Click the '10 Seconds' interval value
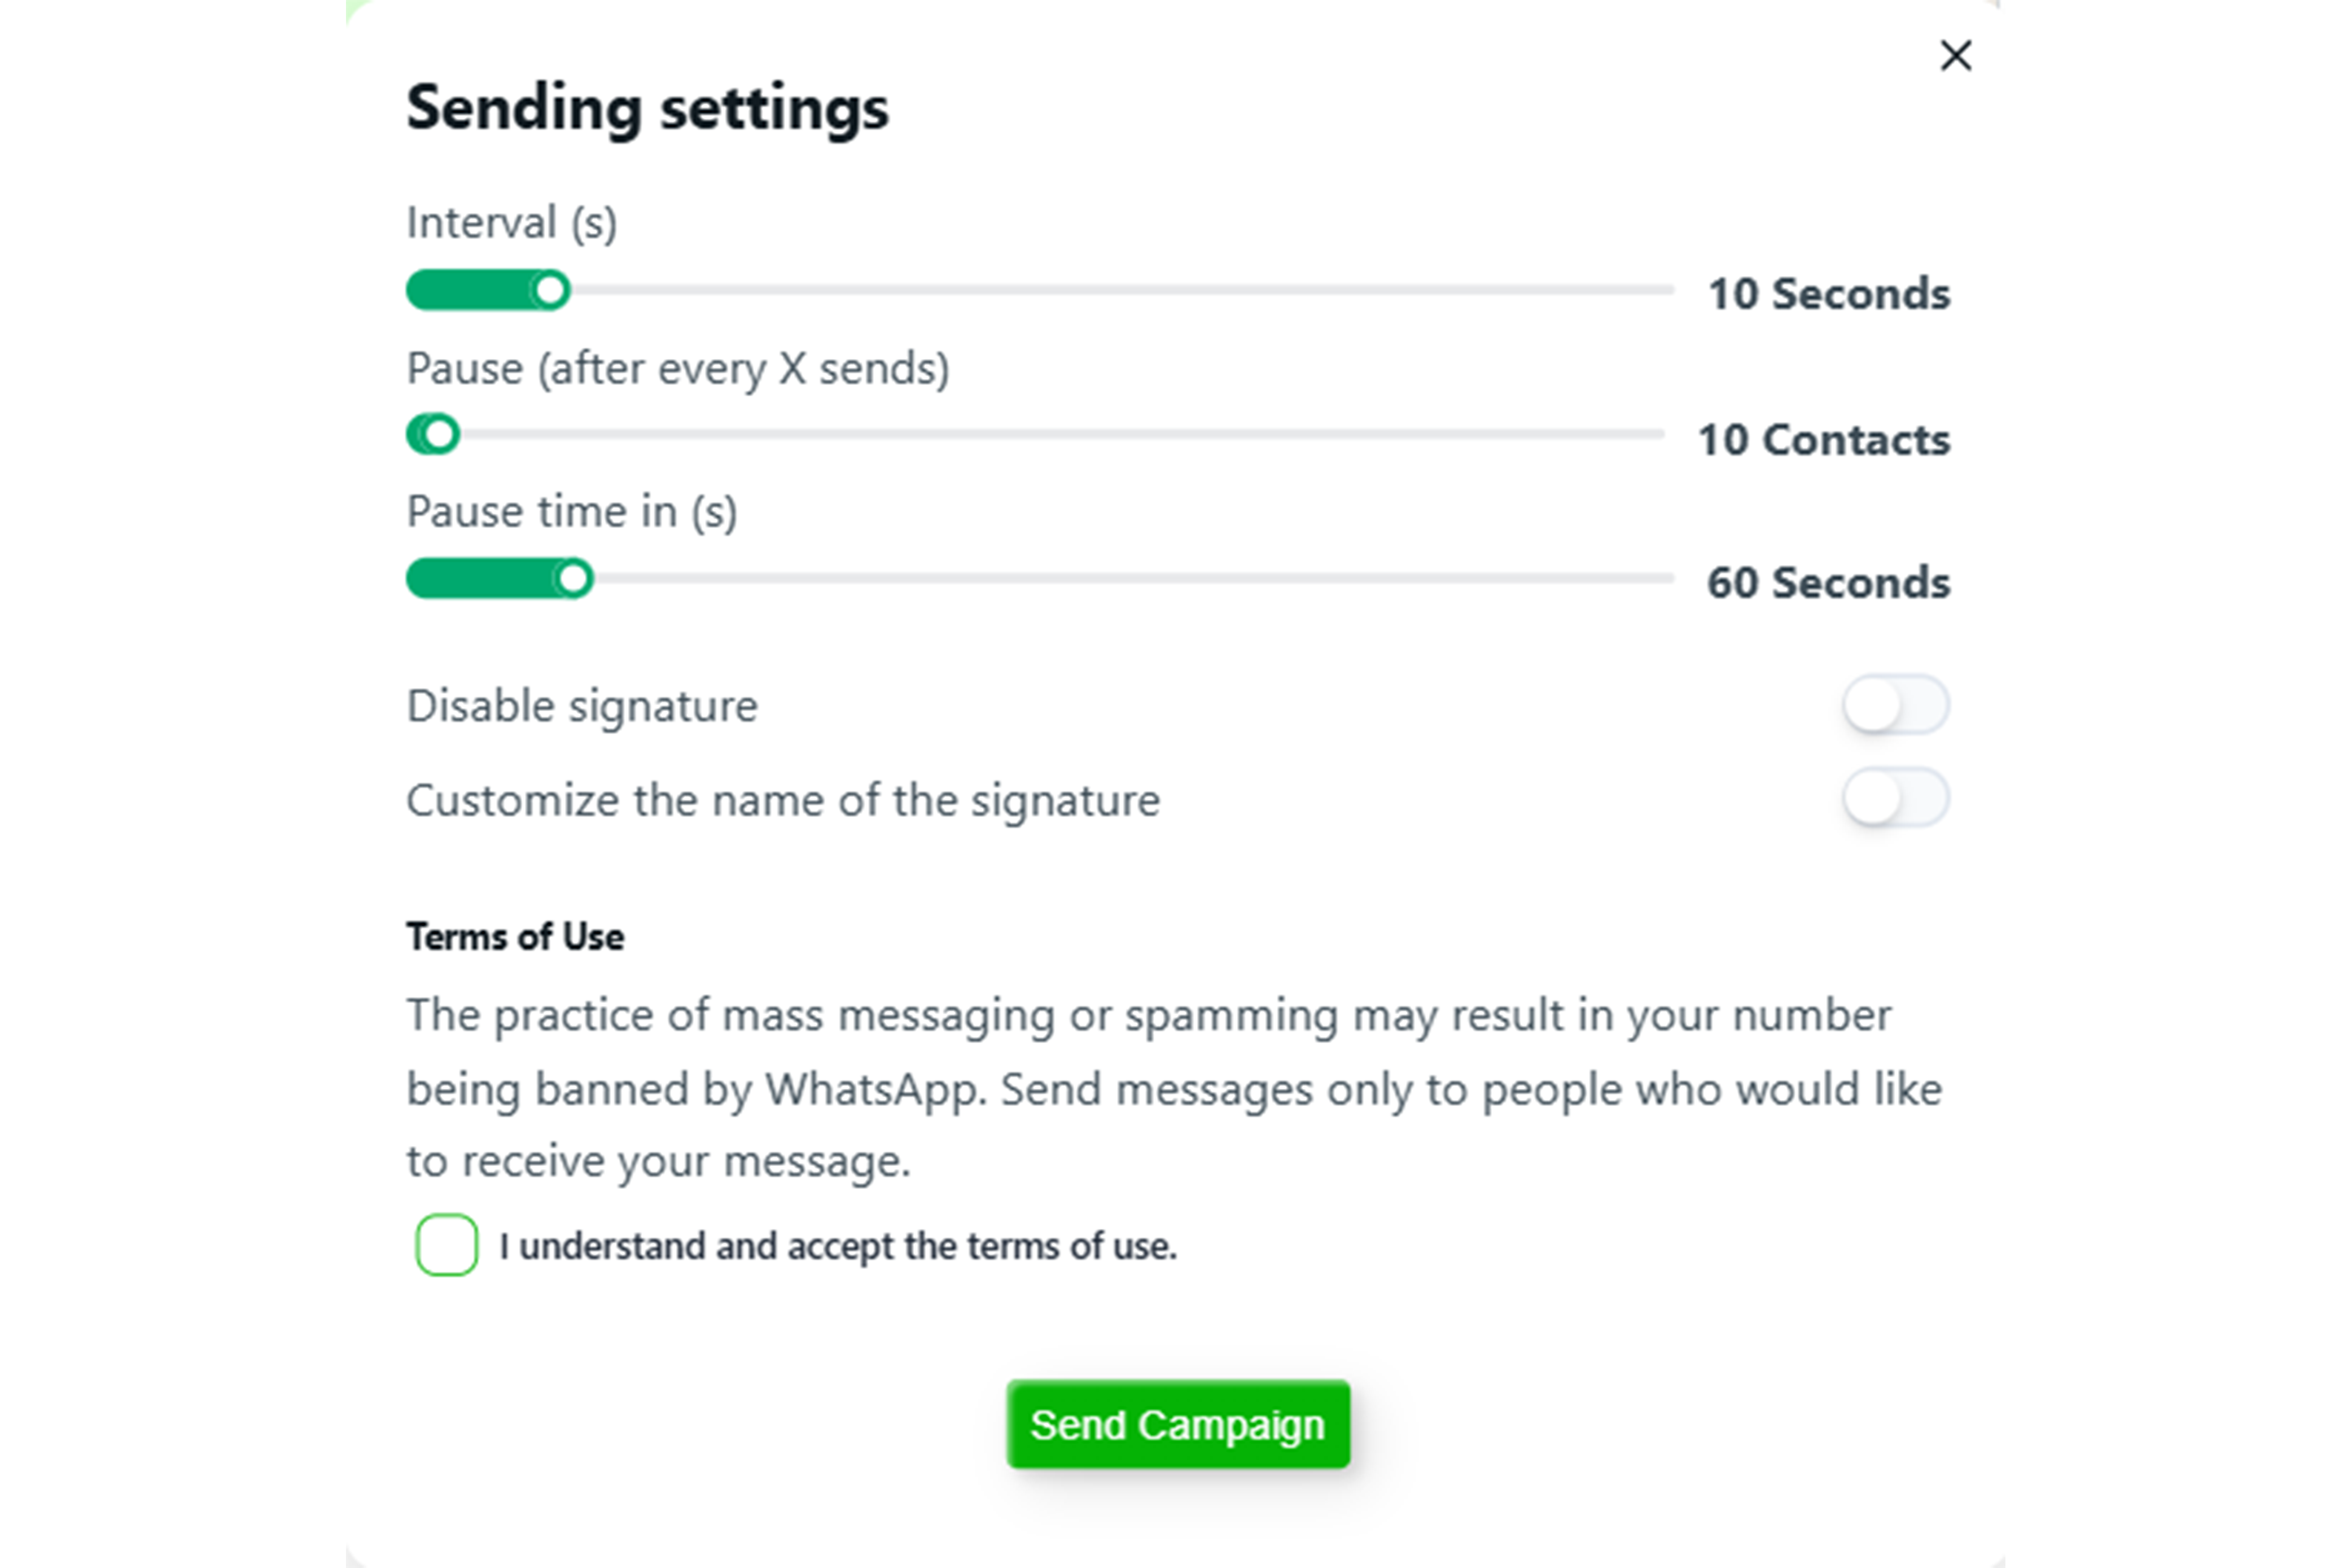 pyautogui.click(x=1828, y=294)
